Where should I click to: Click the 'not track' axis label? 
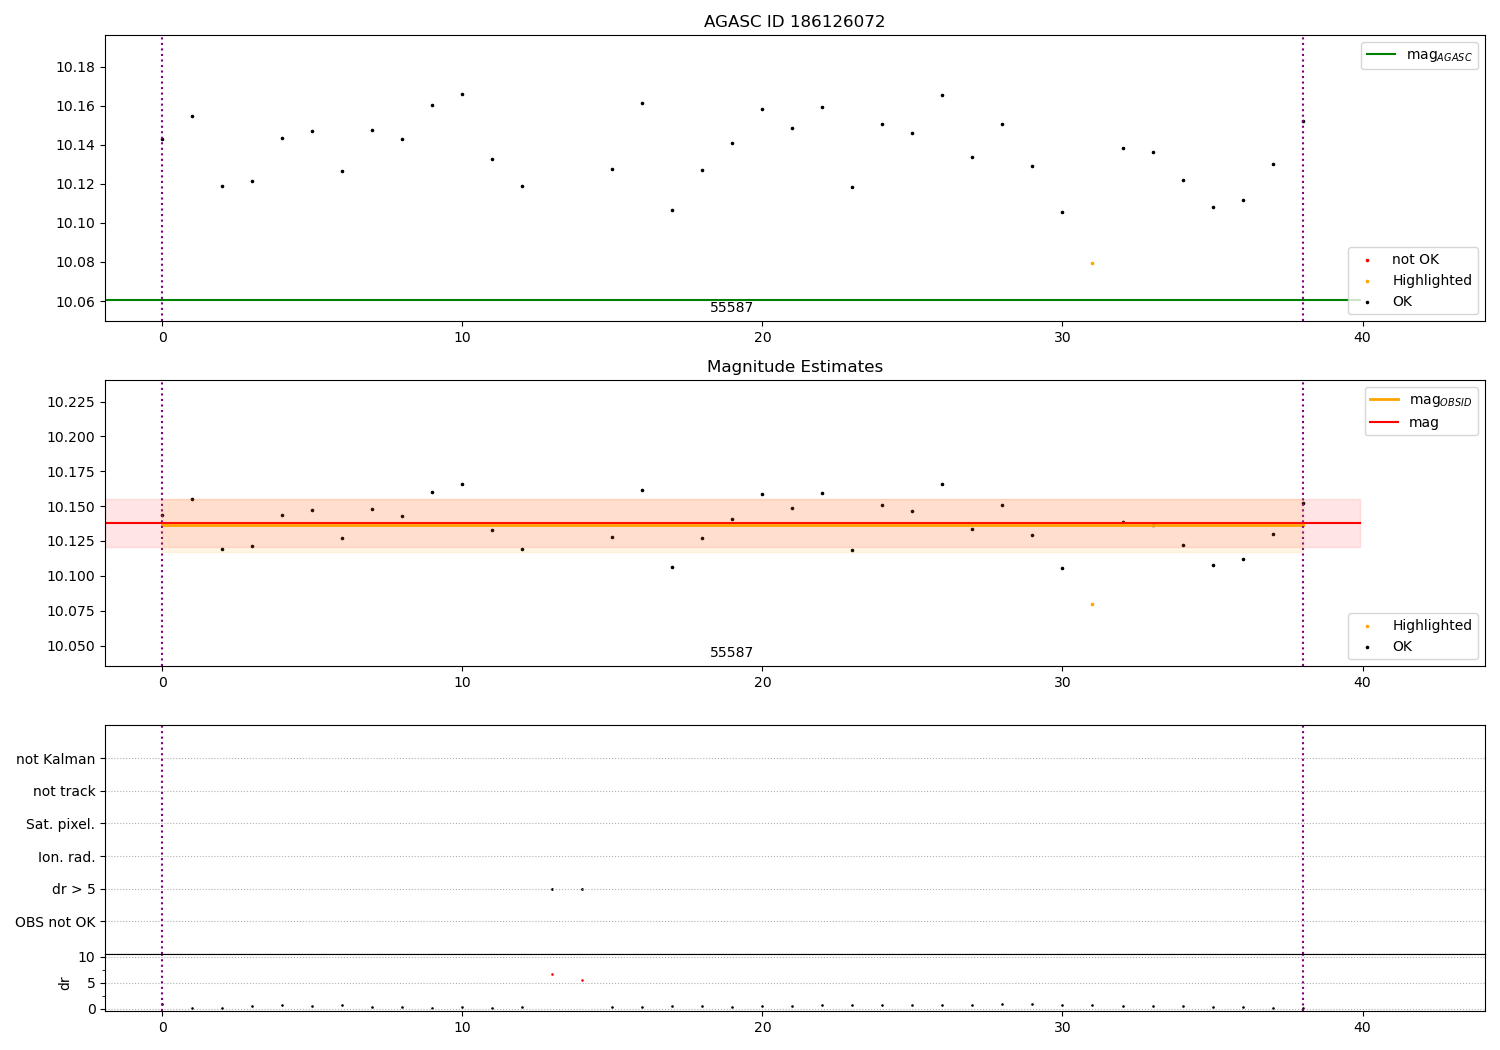(64, 791)
